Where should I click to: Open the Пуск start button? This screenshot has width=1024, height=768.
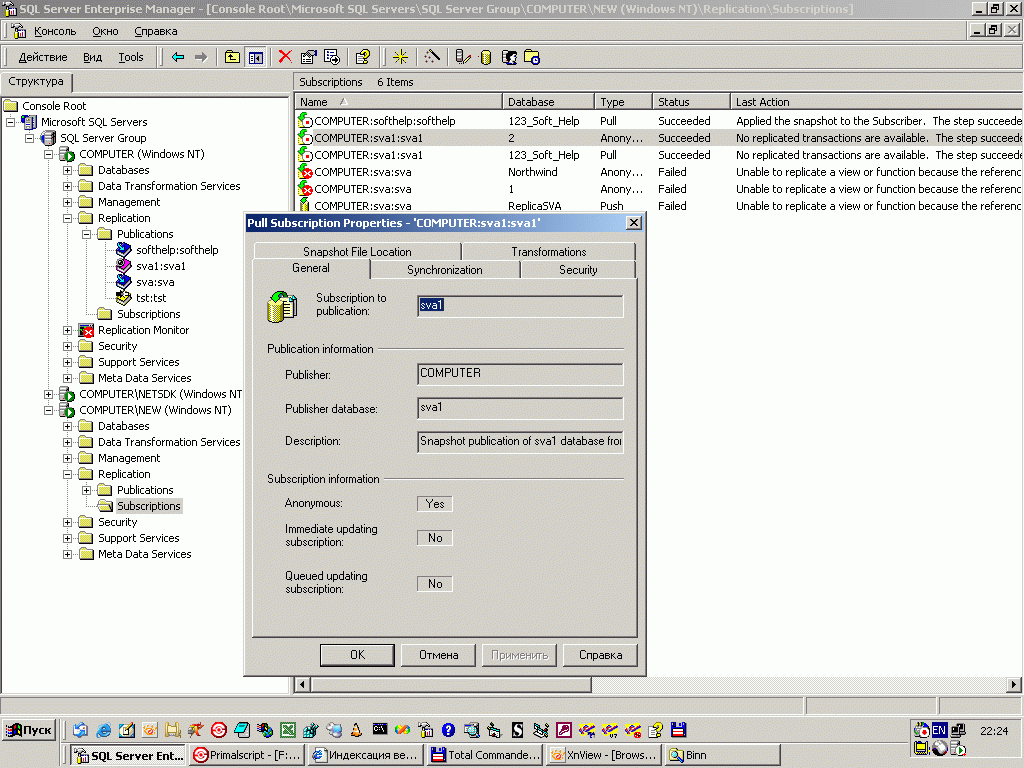pos(29,730)
